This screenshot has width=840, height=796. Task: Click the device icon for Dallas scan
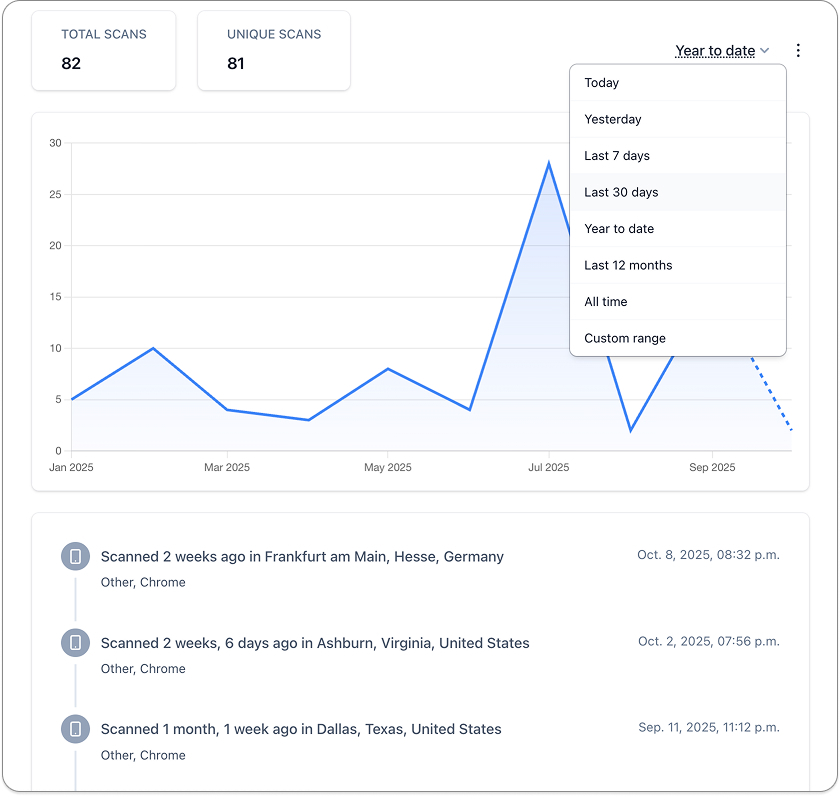coord(76,729)
